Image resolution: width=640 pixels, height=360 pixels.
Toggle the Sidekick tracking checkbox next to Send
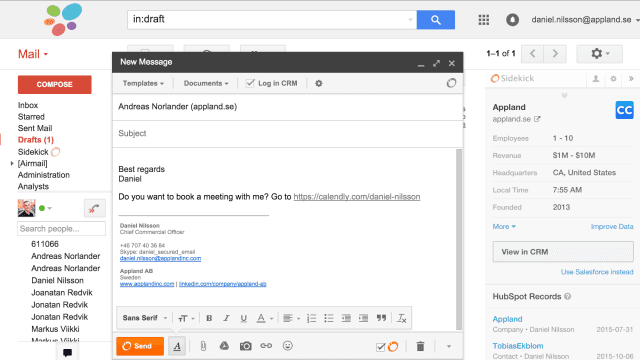(x=380, y=347)
